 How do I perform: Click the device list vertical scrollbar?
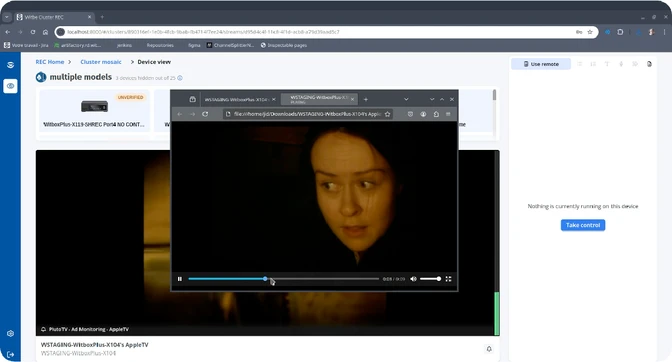click(494, 95)
